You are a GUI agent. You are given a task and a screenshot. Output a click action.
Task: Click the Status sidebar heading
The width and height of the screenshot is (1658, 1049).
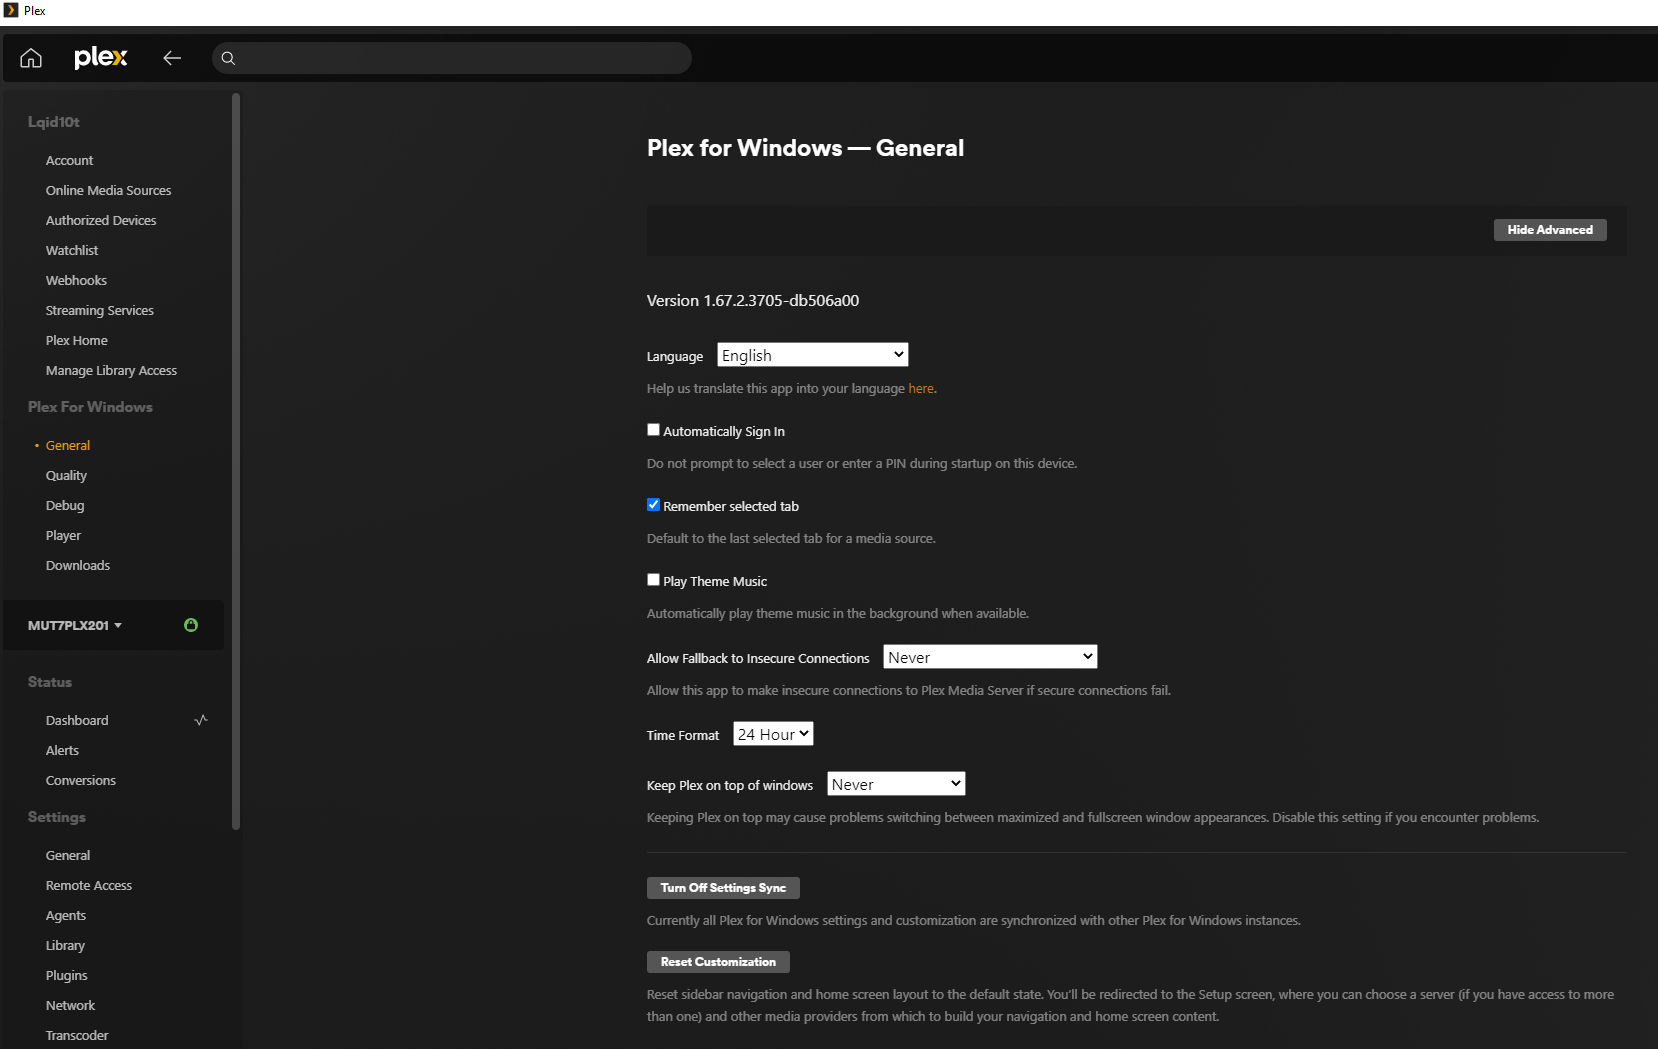(x=50, y=682)
